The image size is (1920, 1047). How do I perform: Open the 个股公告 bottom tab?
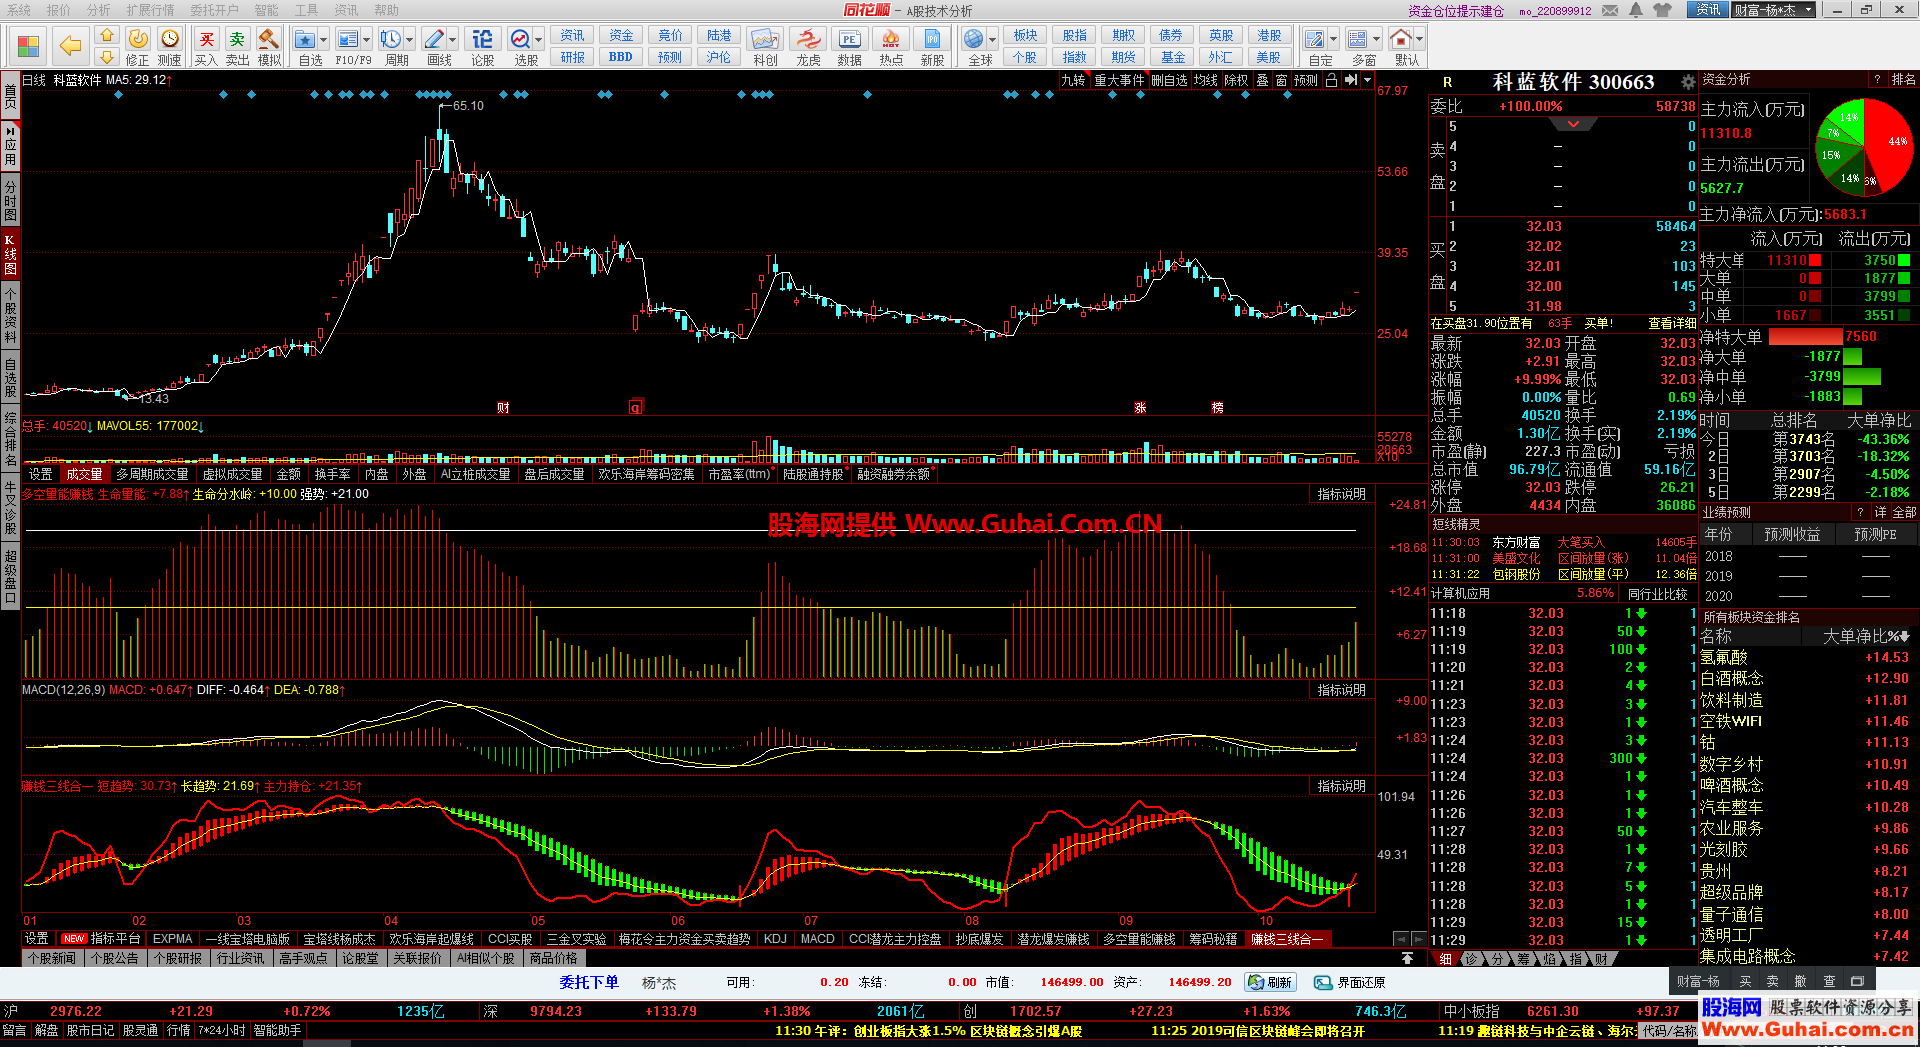click(x=114, y=958)
